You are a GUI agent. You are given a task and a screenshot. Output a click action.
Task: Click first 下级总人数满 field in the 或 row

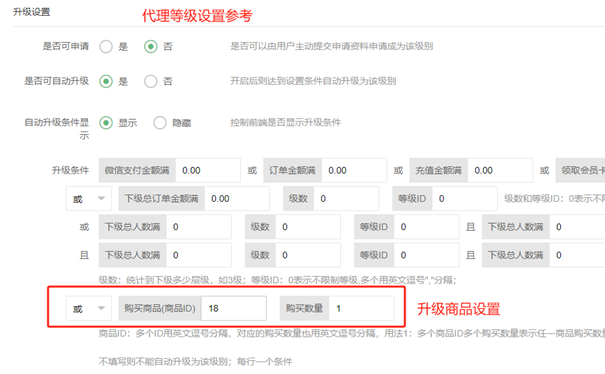point(199,227)
